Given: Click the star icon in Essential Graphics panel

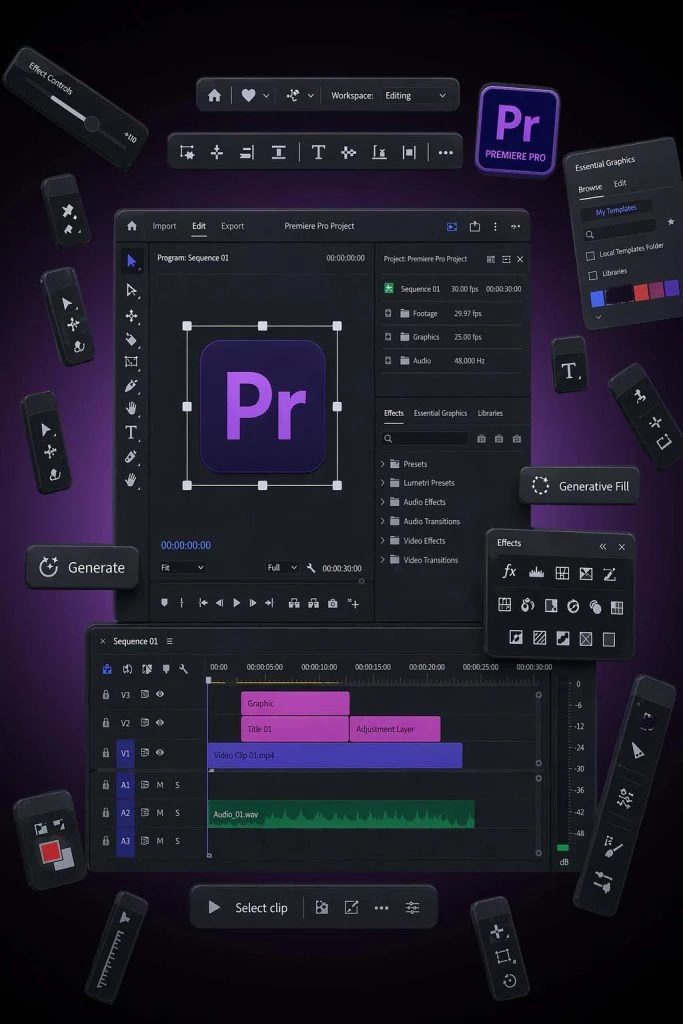Looking at the screenshot, I should pyautogui.click(x=671, y=222).
